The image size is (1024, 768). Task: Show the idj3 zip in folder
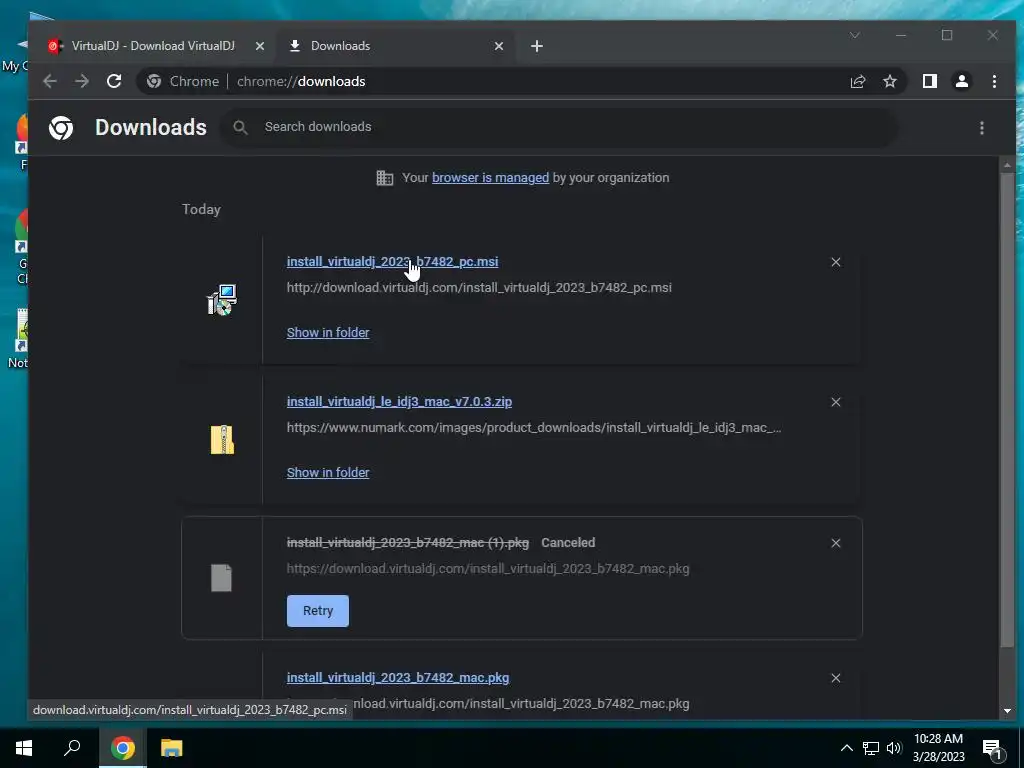(328, 472)
